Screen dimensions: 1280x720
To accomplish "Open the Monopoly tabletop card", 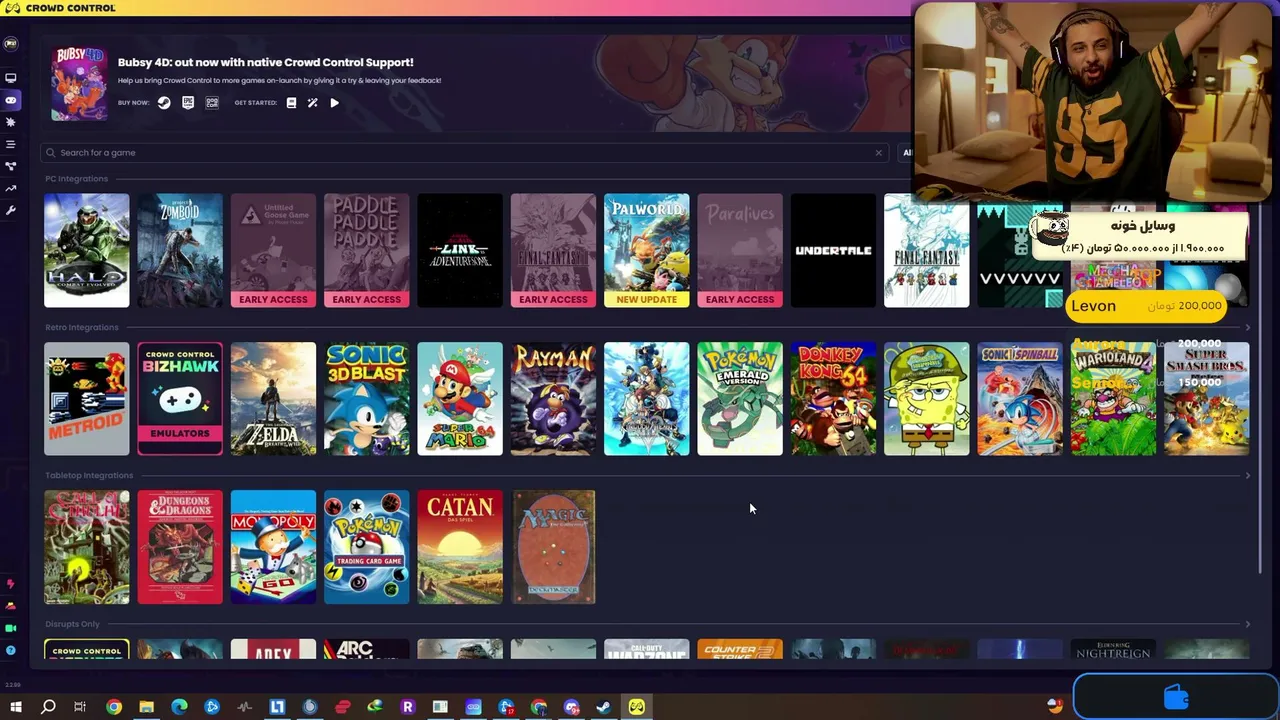I will [273, 547].
